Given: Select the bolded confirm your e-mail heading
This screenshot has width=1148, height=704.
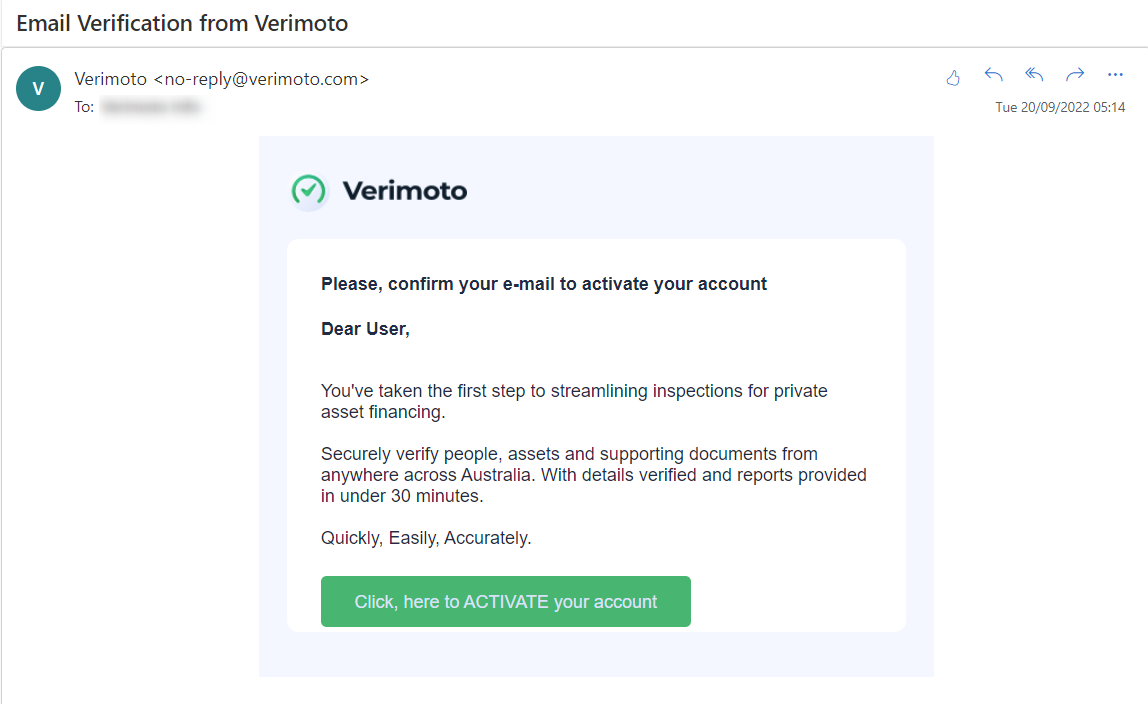Looking at the screenshot, I should (x=544, y=283).
